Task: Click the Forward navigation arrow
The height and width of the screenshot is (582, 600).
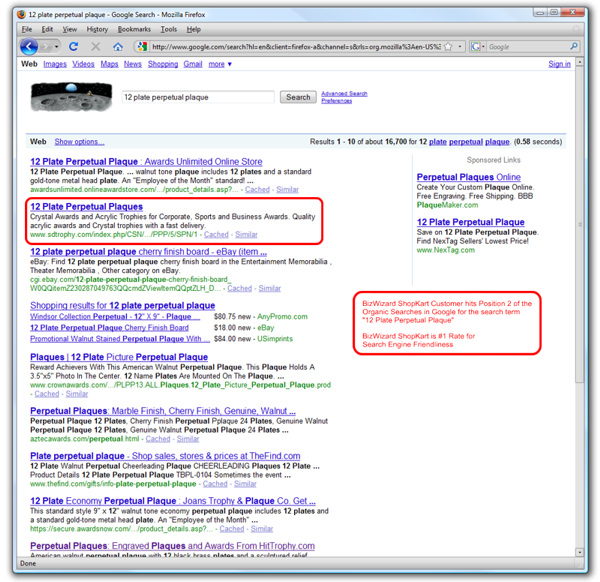Action: tap(46, 47)
